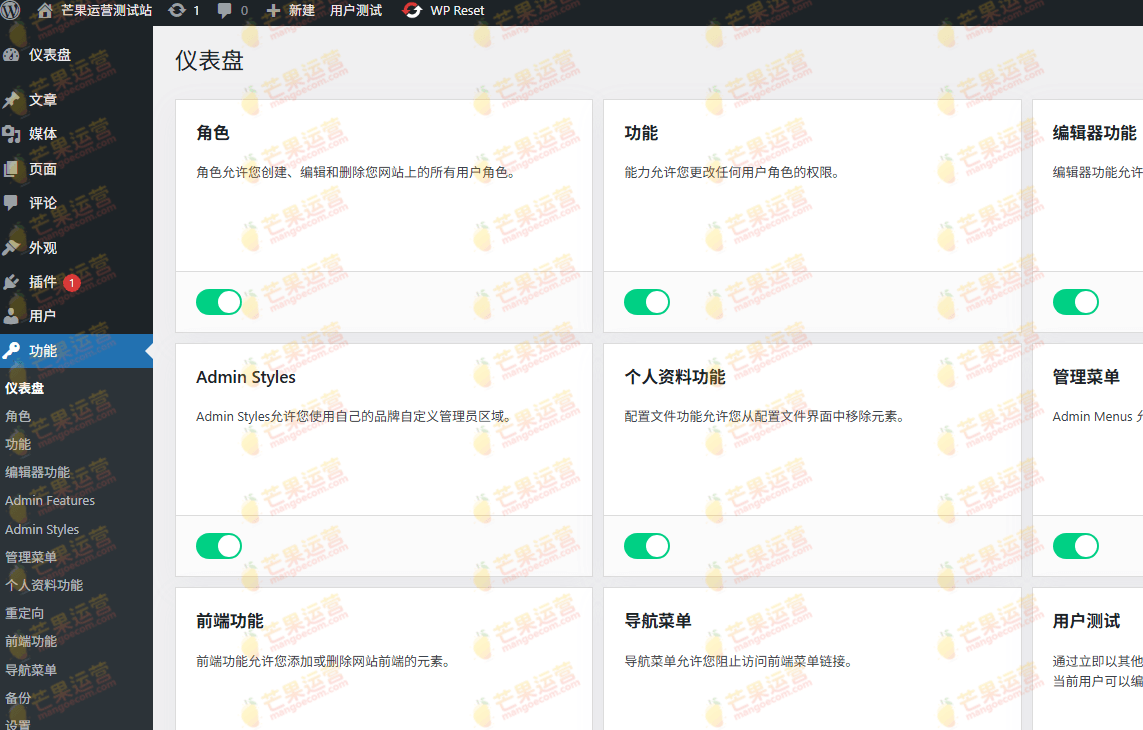
Task: Click the plus icon next to 新建
Action: point(273,11)
